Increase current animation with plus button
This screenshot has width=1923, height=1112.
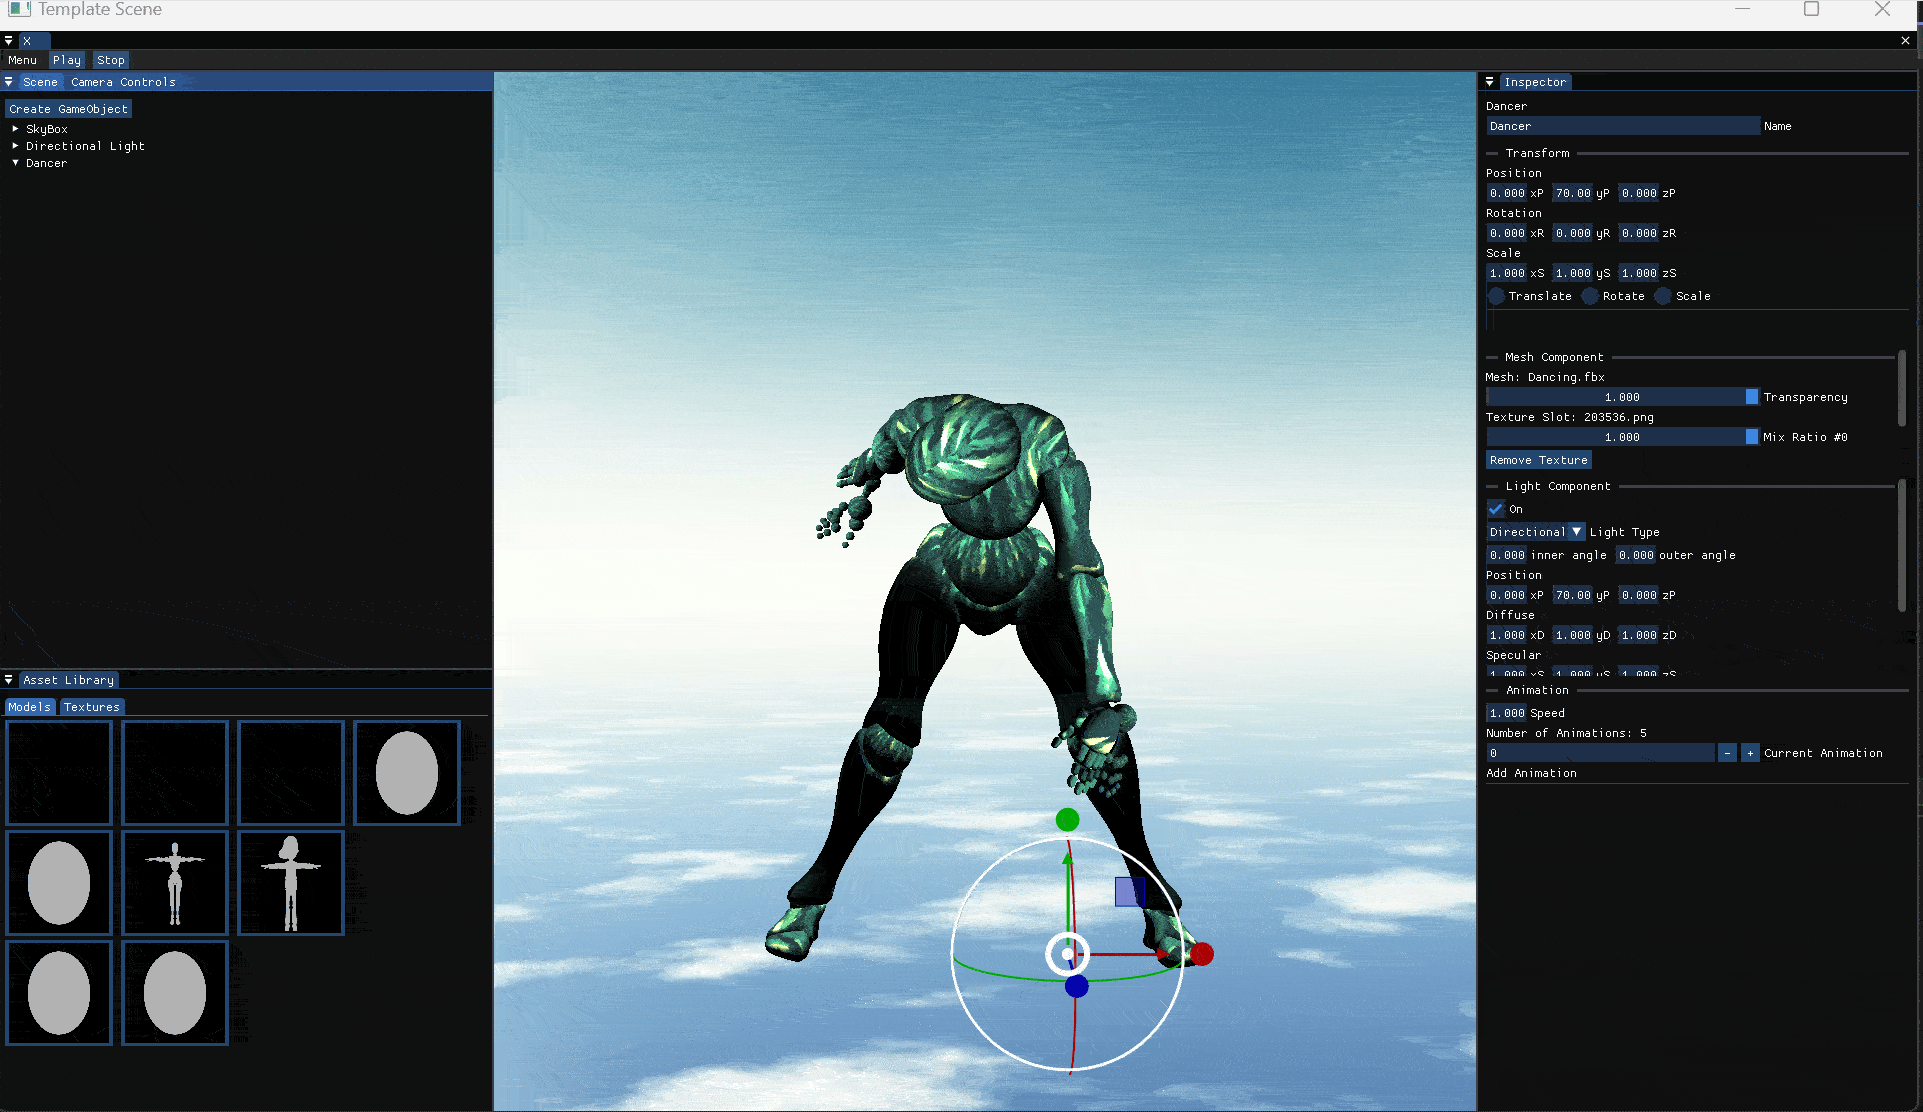(1750, 753)
